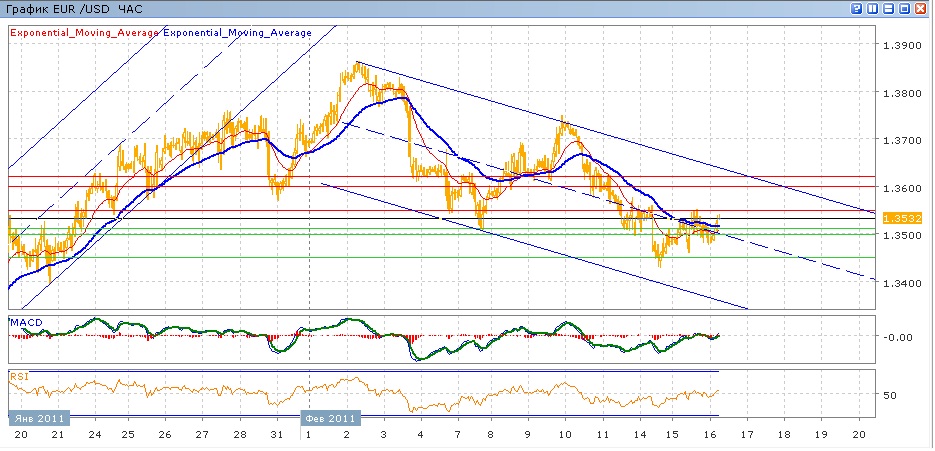The height and width of the screenshot is (451, 935).
Task: Select the Фев 2011 month marker
Action: 331,418
